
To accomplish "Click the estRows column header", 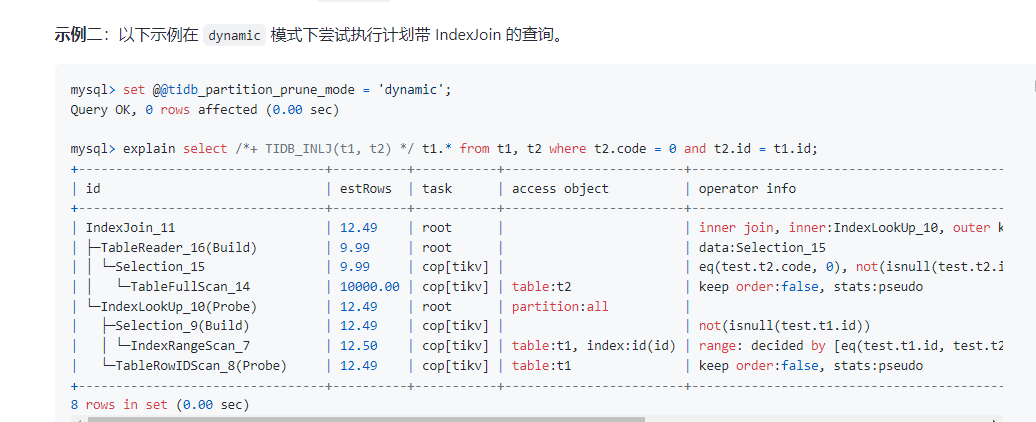I will [365, 188].
